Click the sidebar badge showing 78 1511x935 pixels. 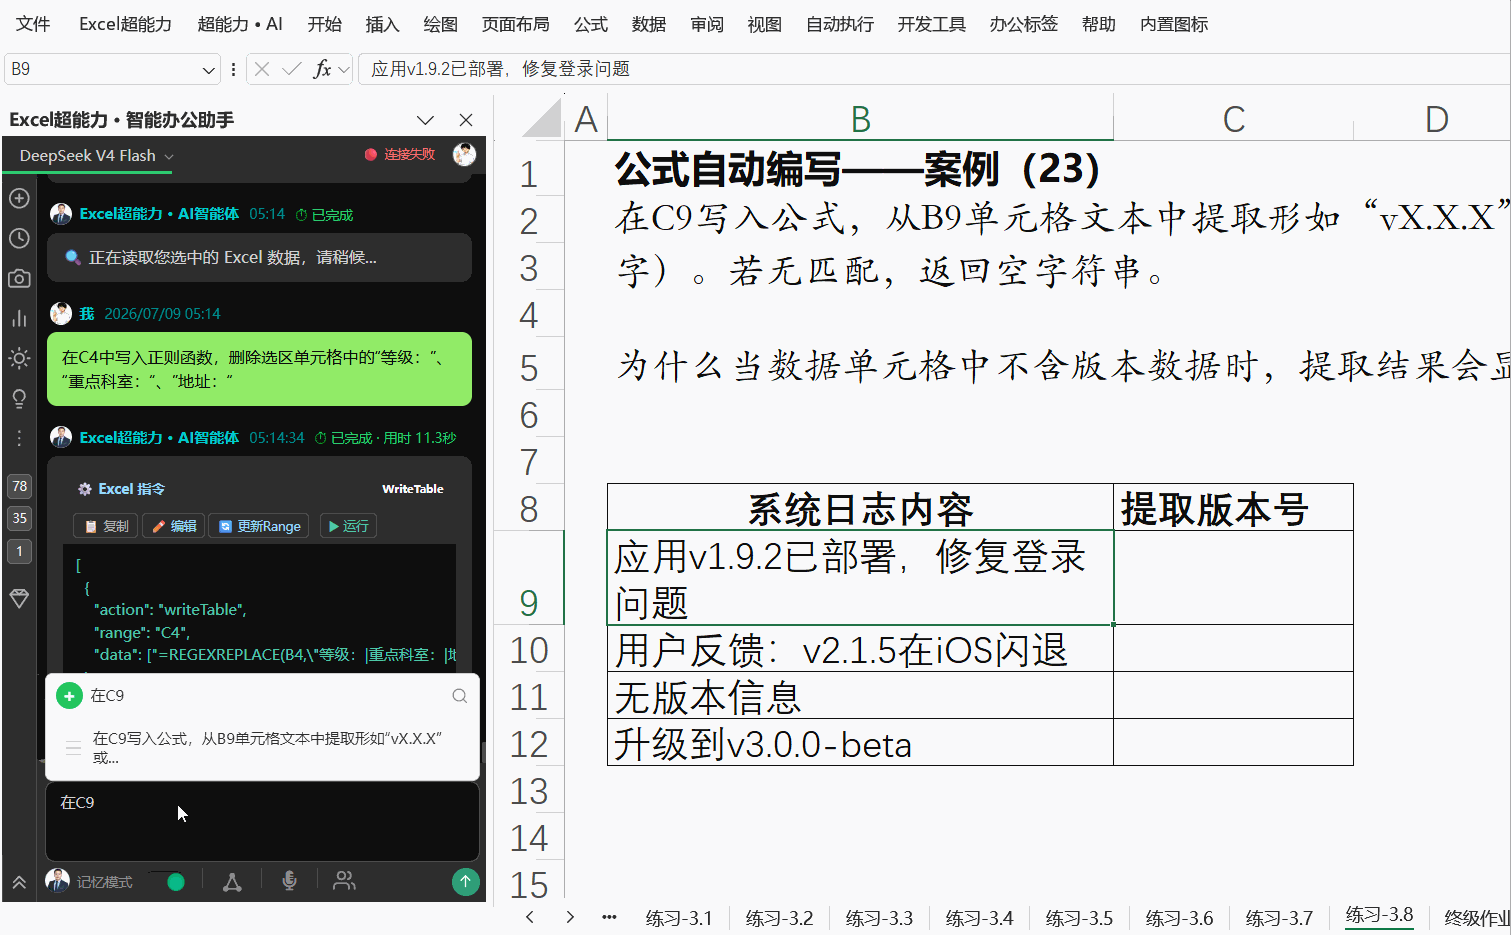click(x=19, y=486)
